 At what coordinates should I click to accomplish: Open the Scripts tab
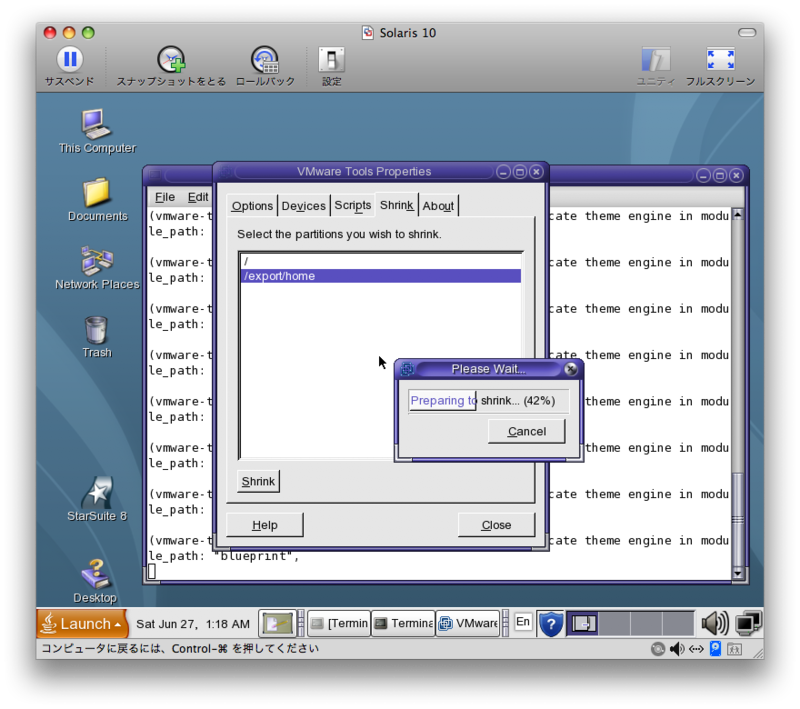coord(353,205)
